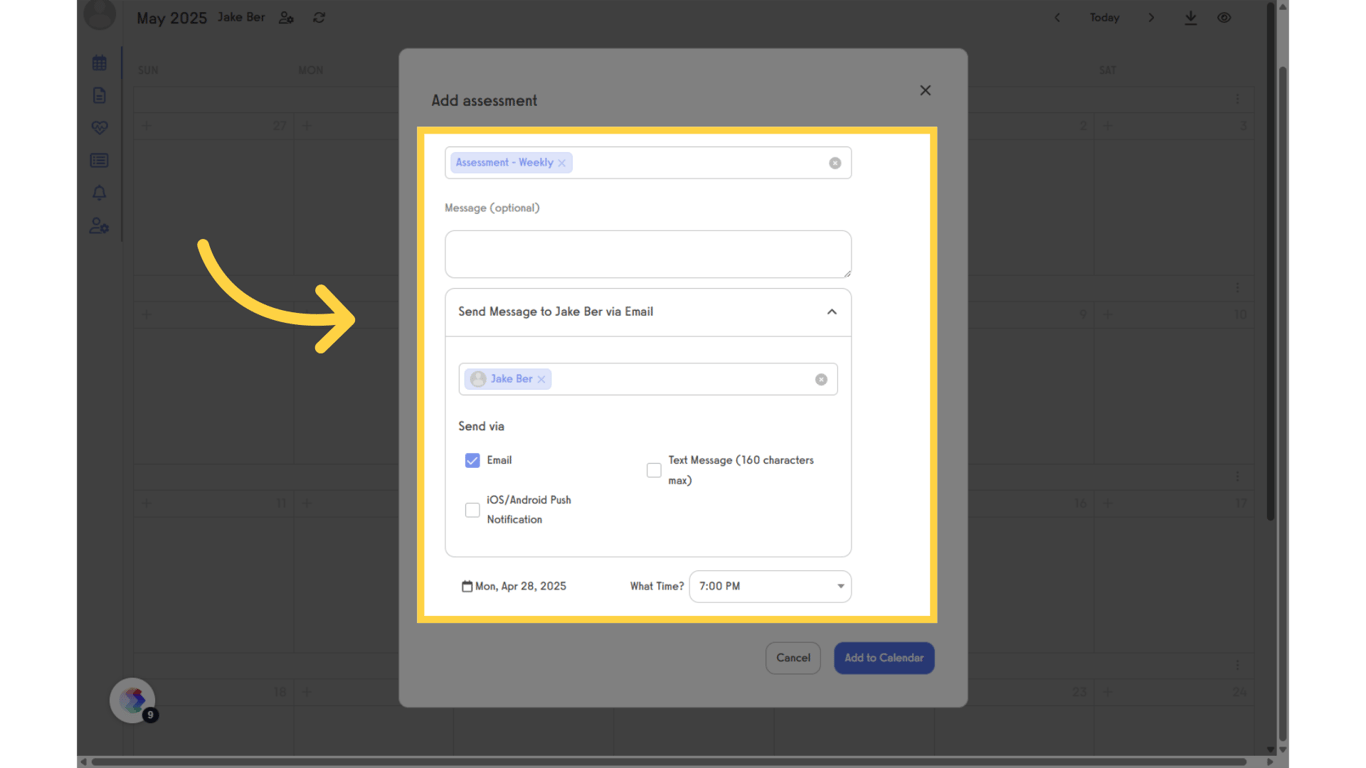This screenshot has width=1366, height=768.
Task: Open the forms list sidebar icon
Action: click(x=98, y=160)
